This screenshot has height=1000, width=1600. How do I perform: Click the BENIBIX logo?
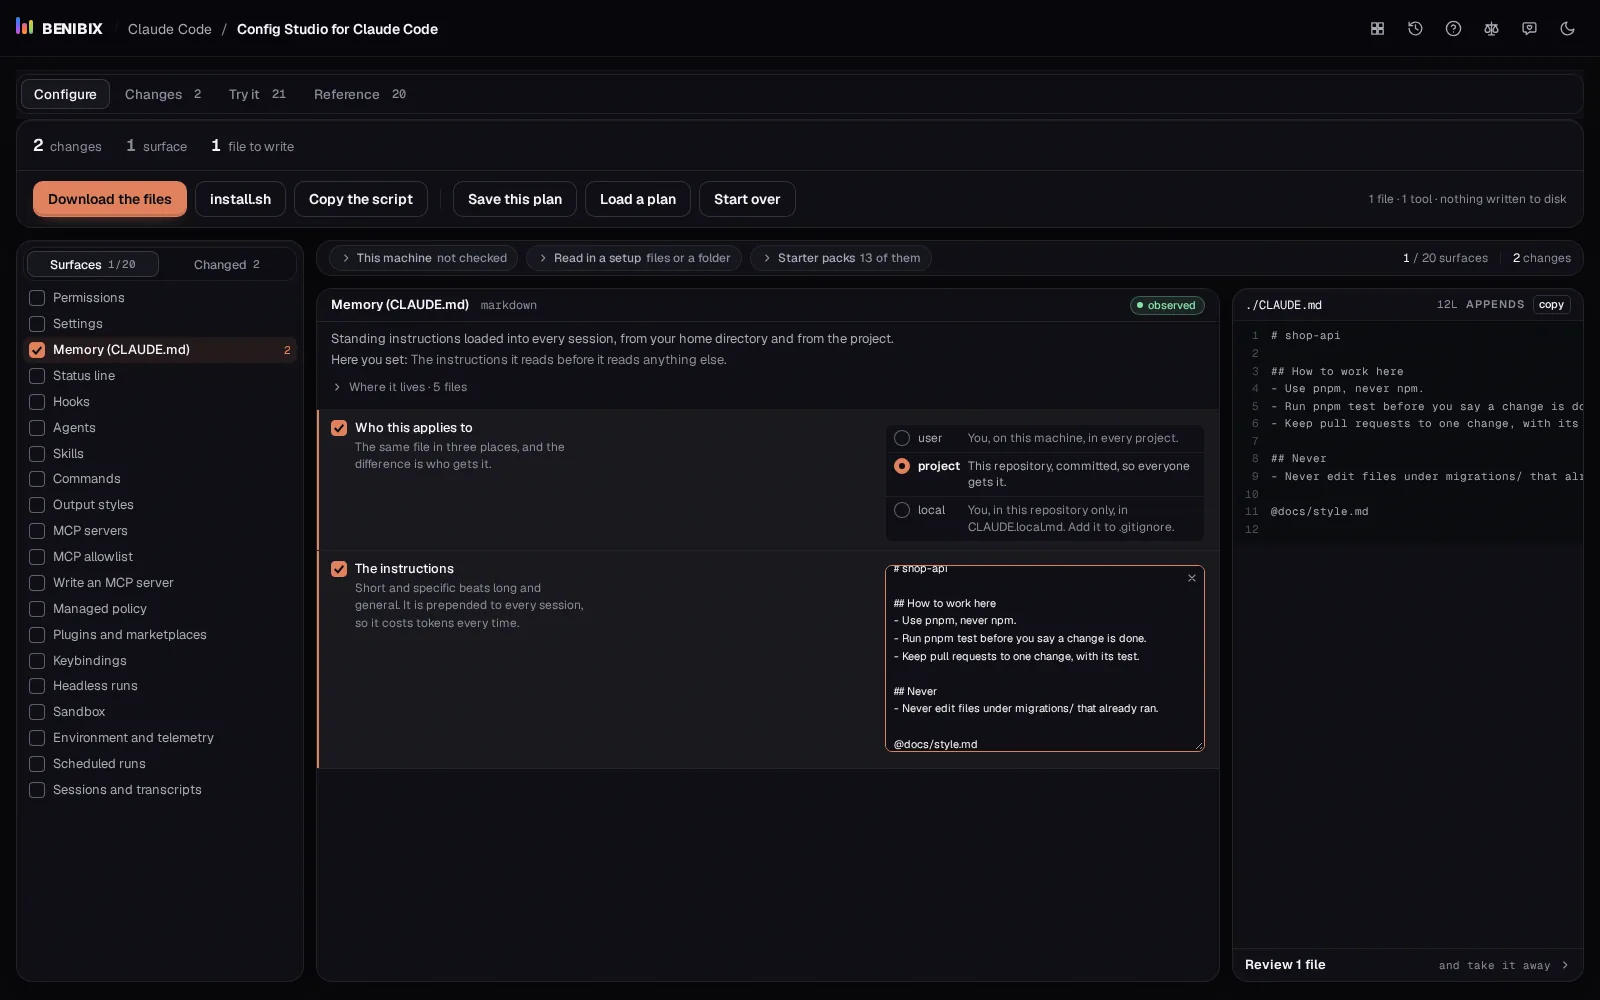pyautogui.click(x=60, y=28)
